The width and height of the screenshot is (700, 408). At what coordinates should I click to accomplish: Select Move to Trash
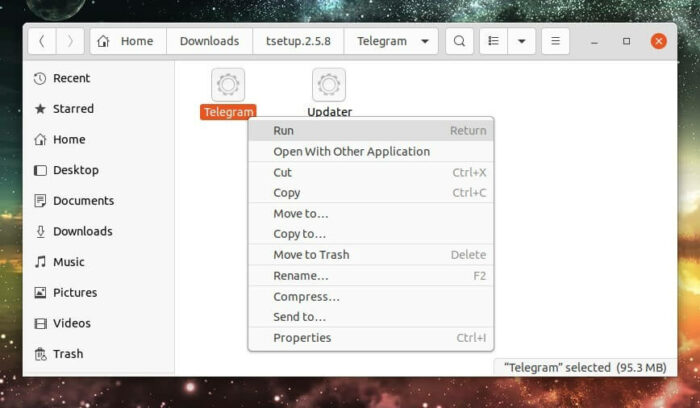pos(371,255)
